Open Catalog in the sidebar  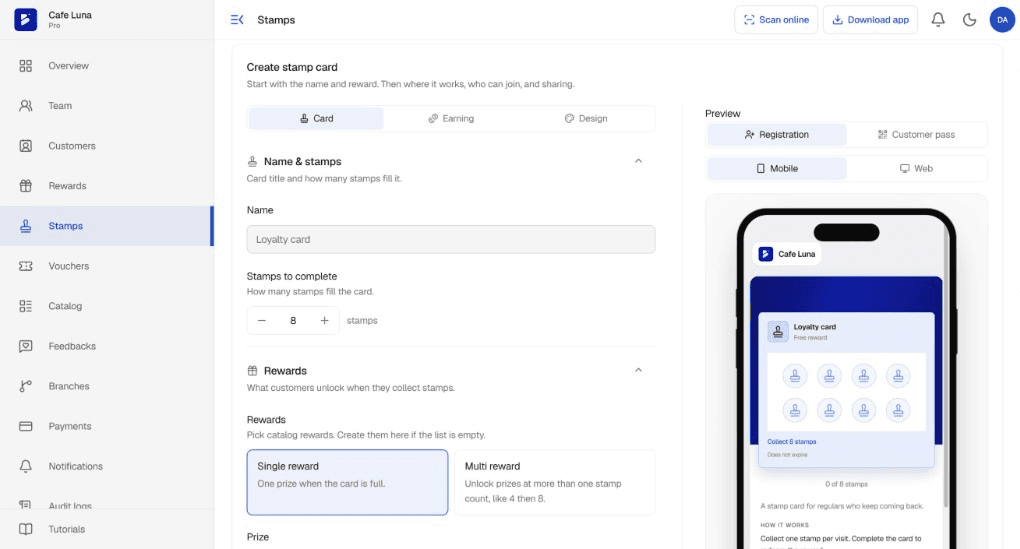tap(107, 306)
